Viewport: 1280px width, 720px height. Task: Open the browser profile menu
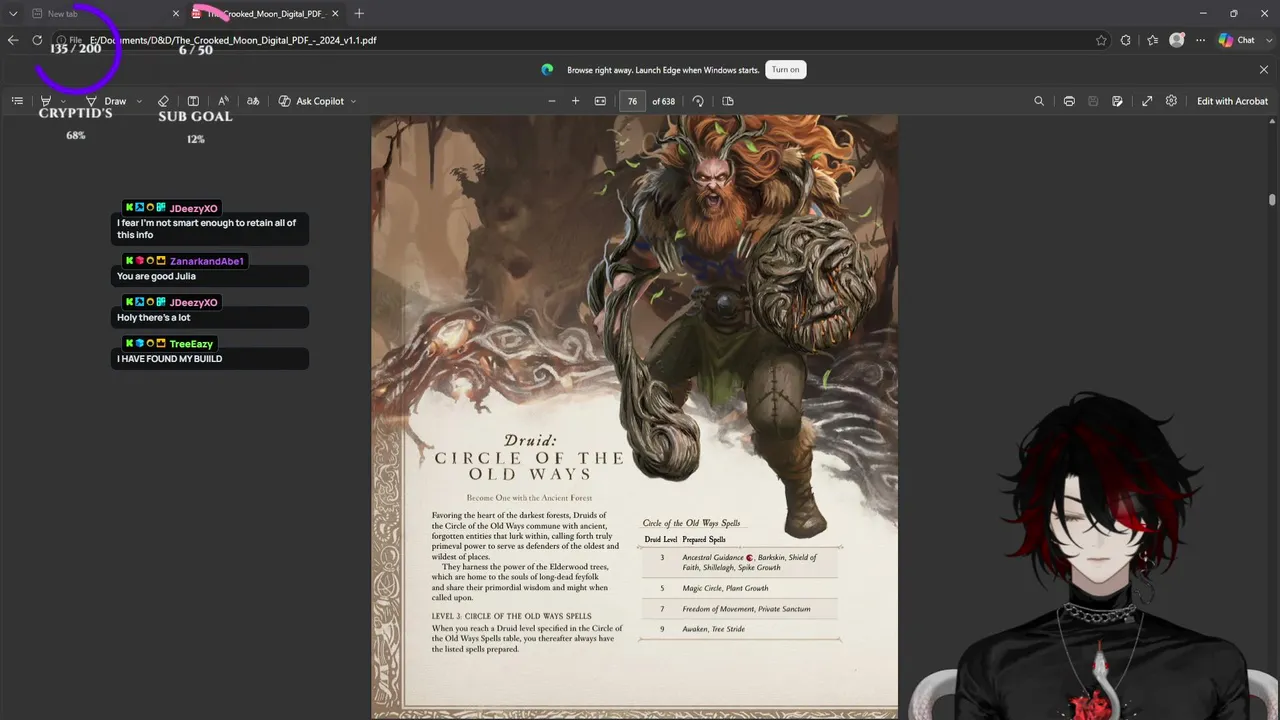click(x=1177, y=40)
